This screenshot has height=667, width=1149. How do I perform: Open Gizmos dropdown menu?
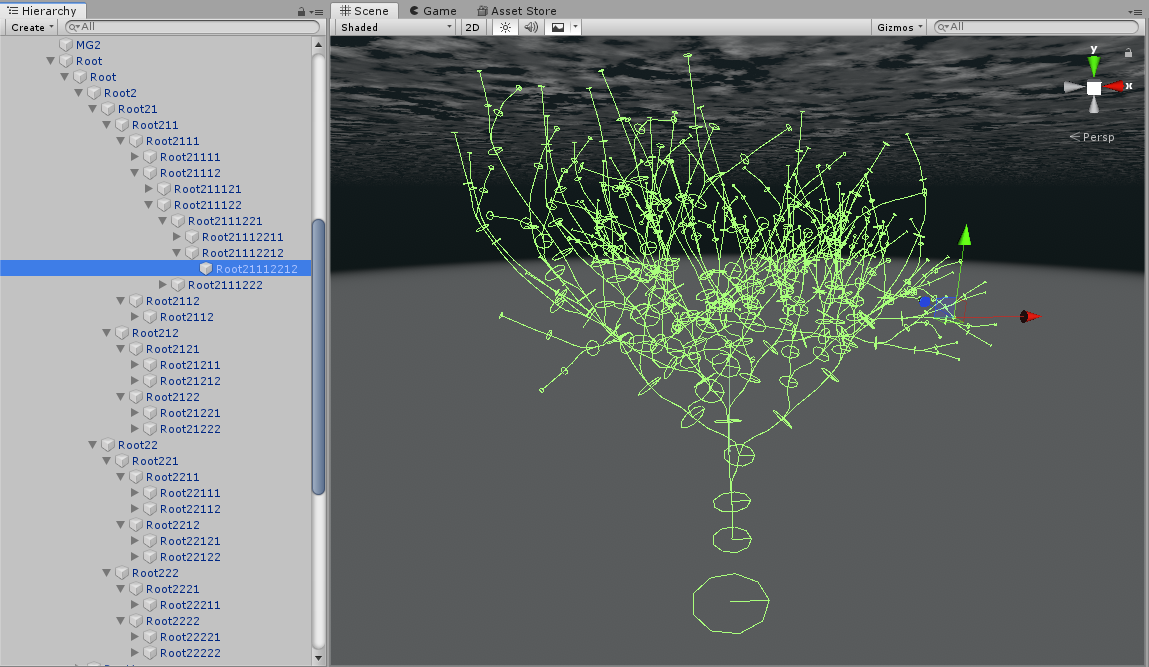point(899,27)
